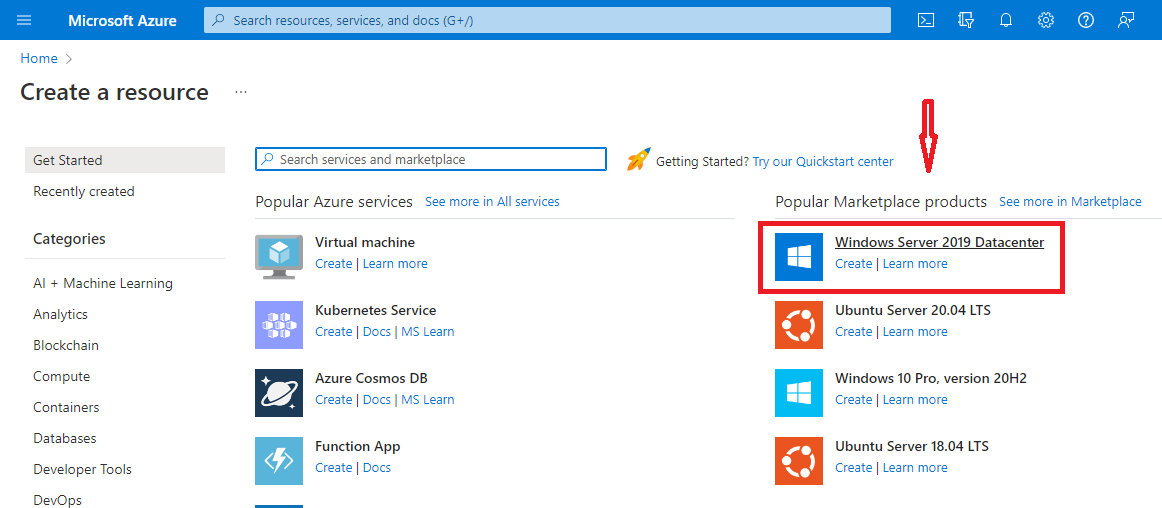Click Learn more under Virtual machine

(x=395, y=264)
